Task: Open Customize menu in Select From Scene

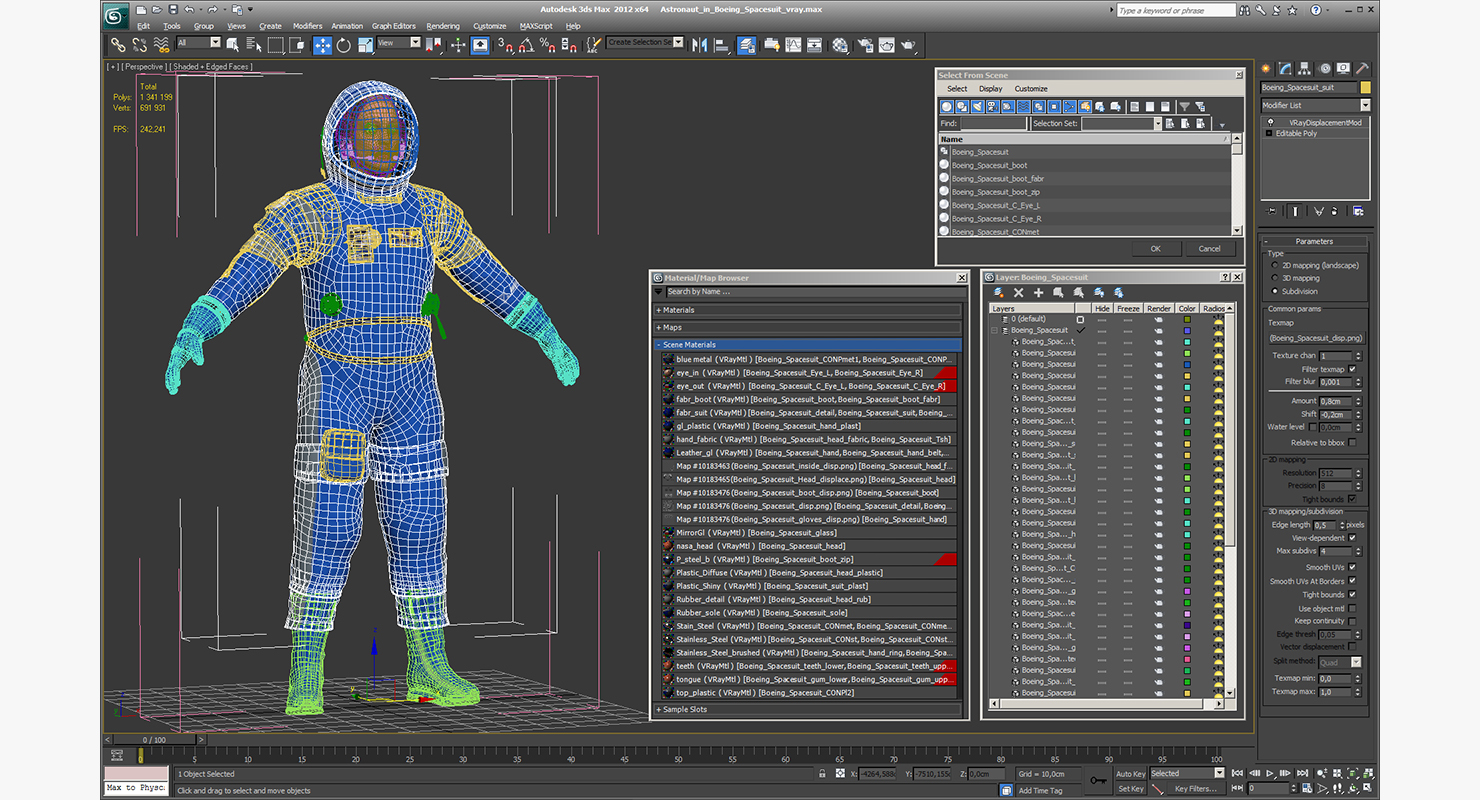Action: tap(1031, 89)
